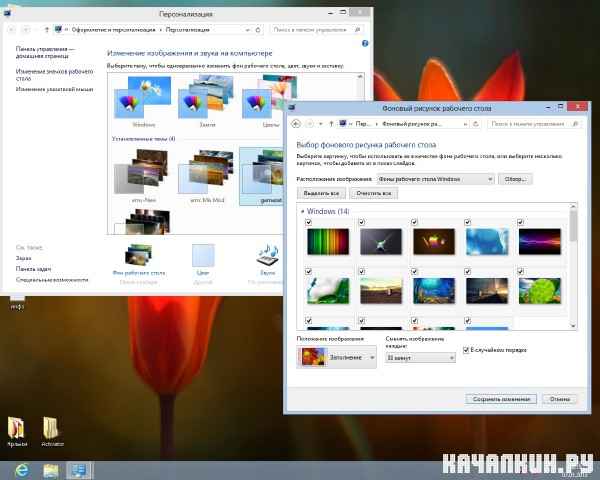Uncheck the dark night scene wallpaper checkbox
600x480 pixels.
point(467,271)
